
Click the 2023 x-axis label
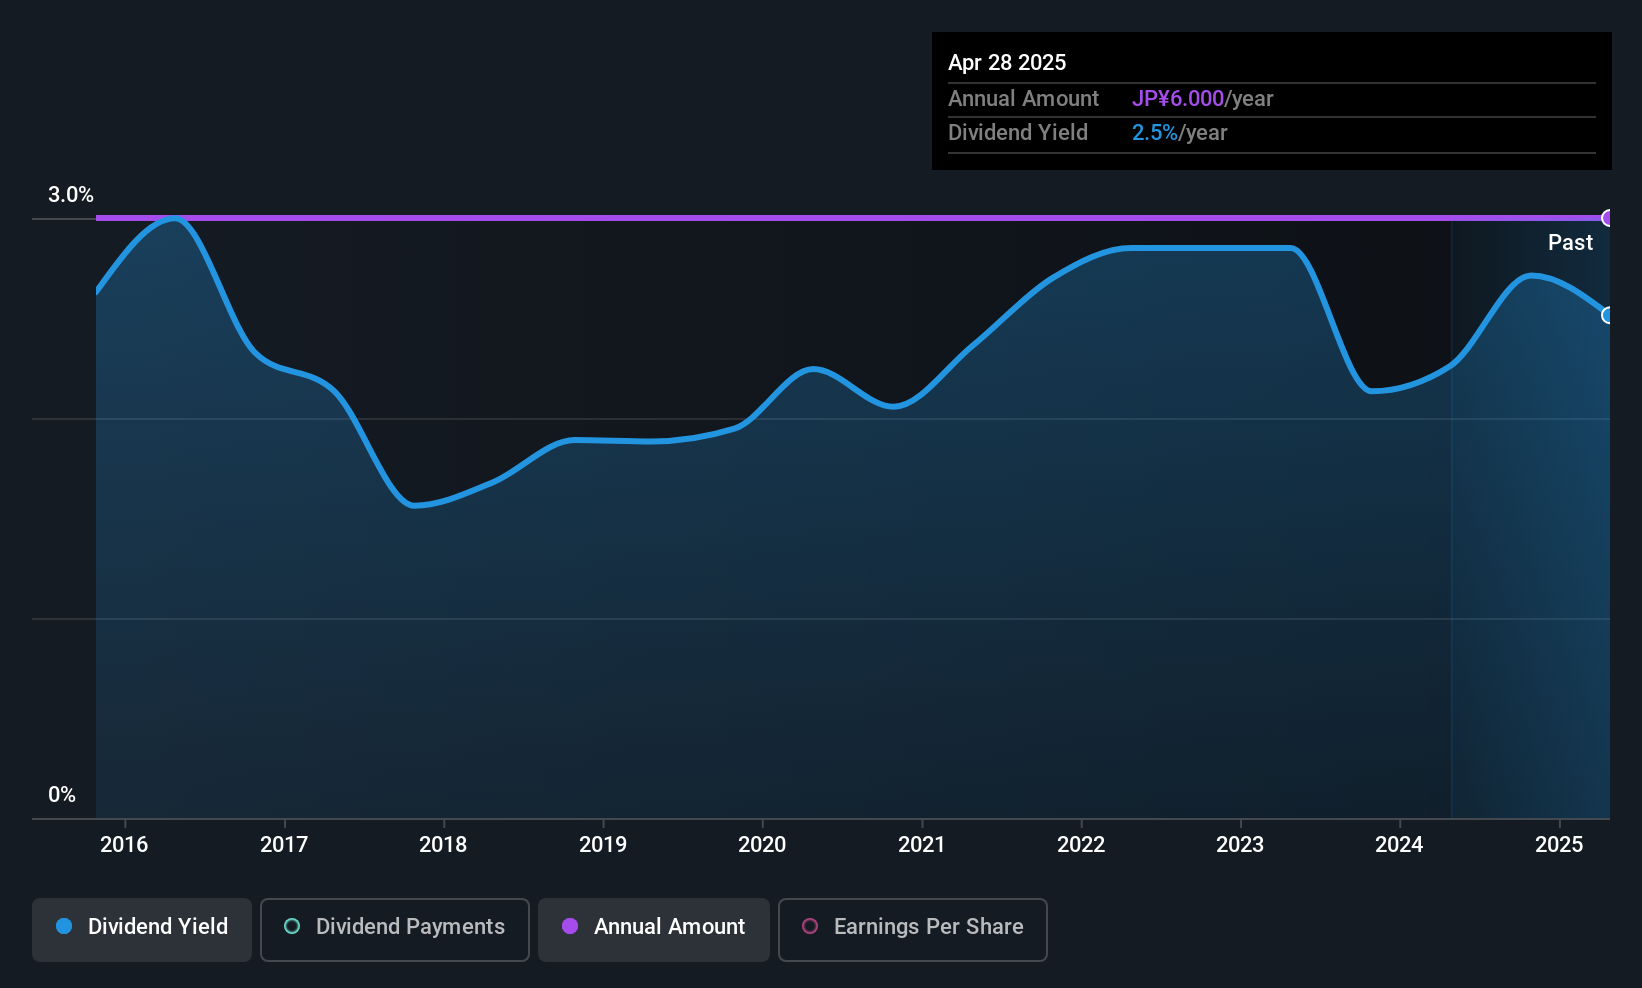point(1240,845)
